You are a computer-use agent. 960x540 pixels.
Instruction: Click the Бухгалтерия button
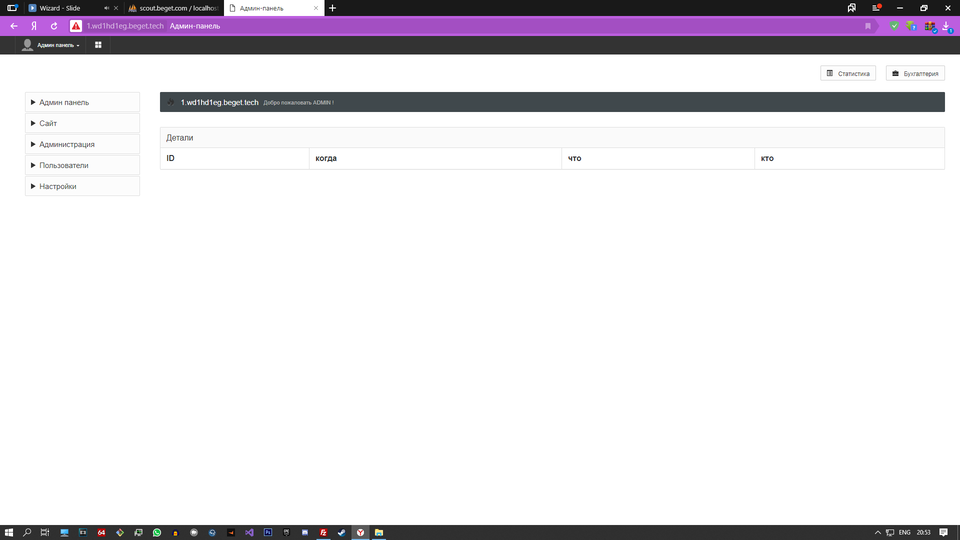915,73
